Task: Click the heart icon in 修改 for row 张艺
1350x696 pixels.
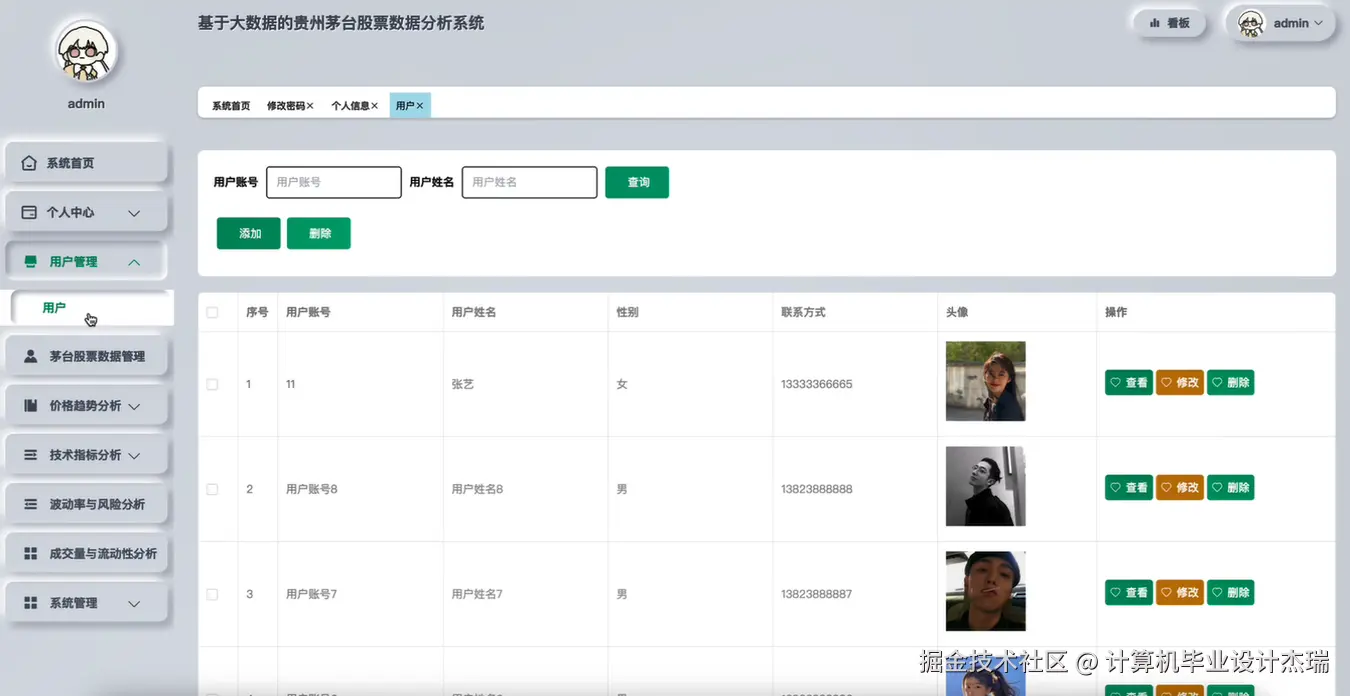Action: [x=1166, y=382]
